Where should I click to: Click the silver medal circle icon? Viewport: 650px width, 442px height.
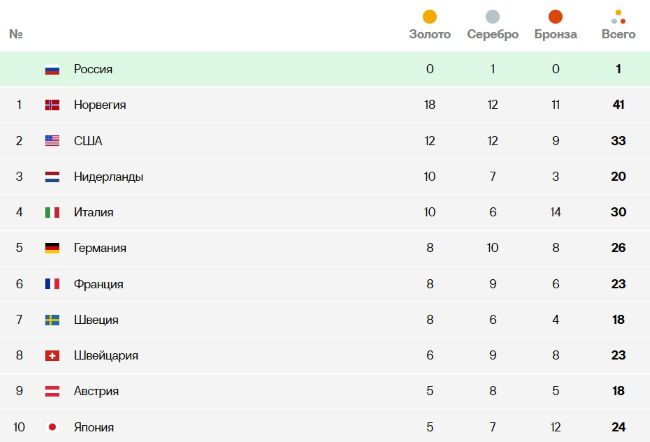492,16
